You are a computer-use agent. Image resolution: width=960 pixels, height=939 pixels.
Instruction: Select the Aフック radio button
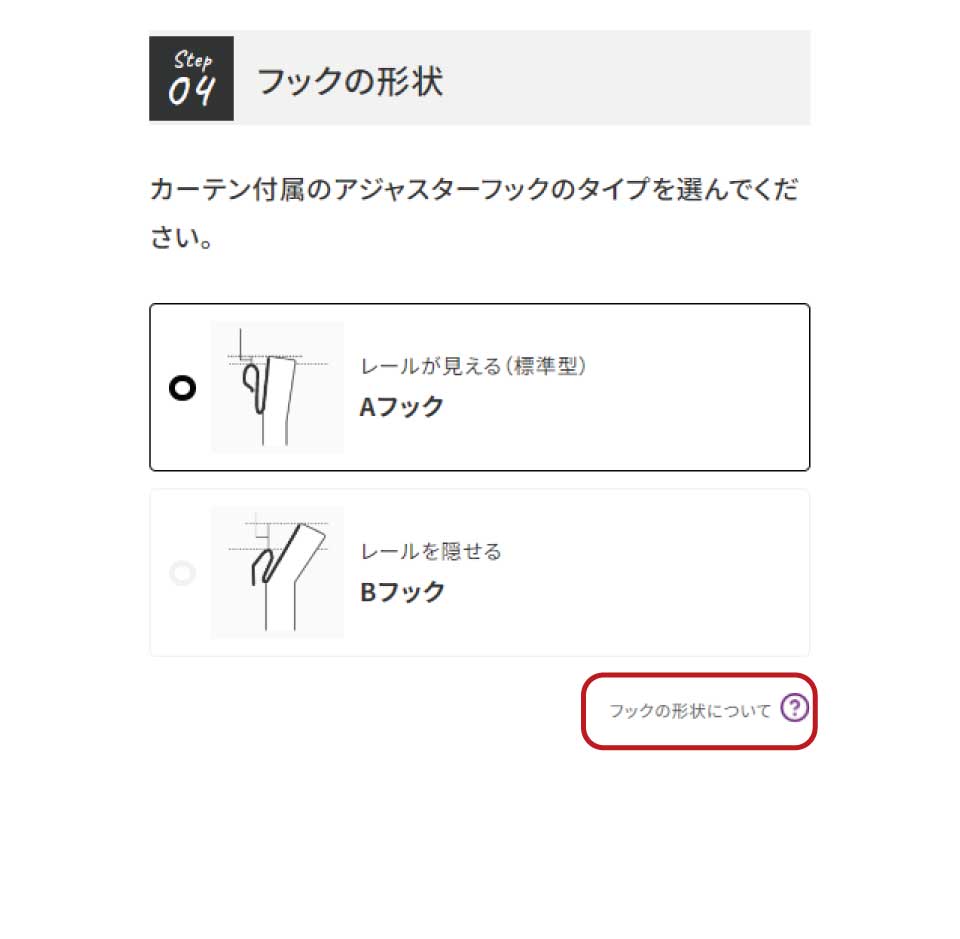point(182,387)
